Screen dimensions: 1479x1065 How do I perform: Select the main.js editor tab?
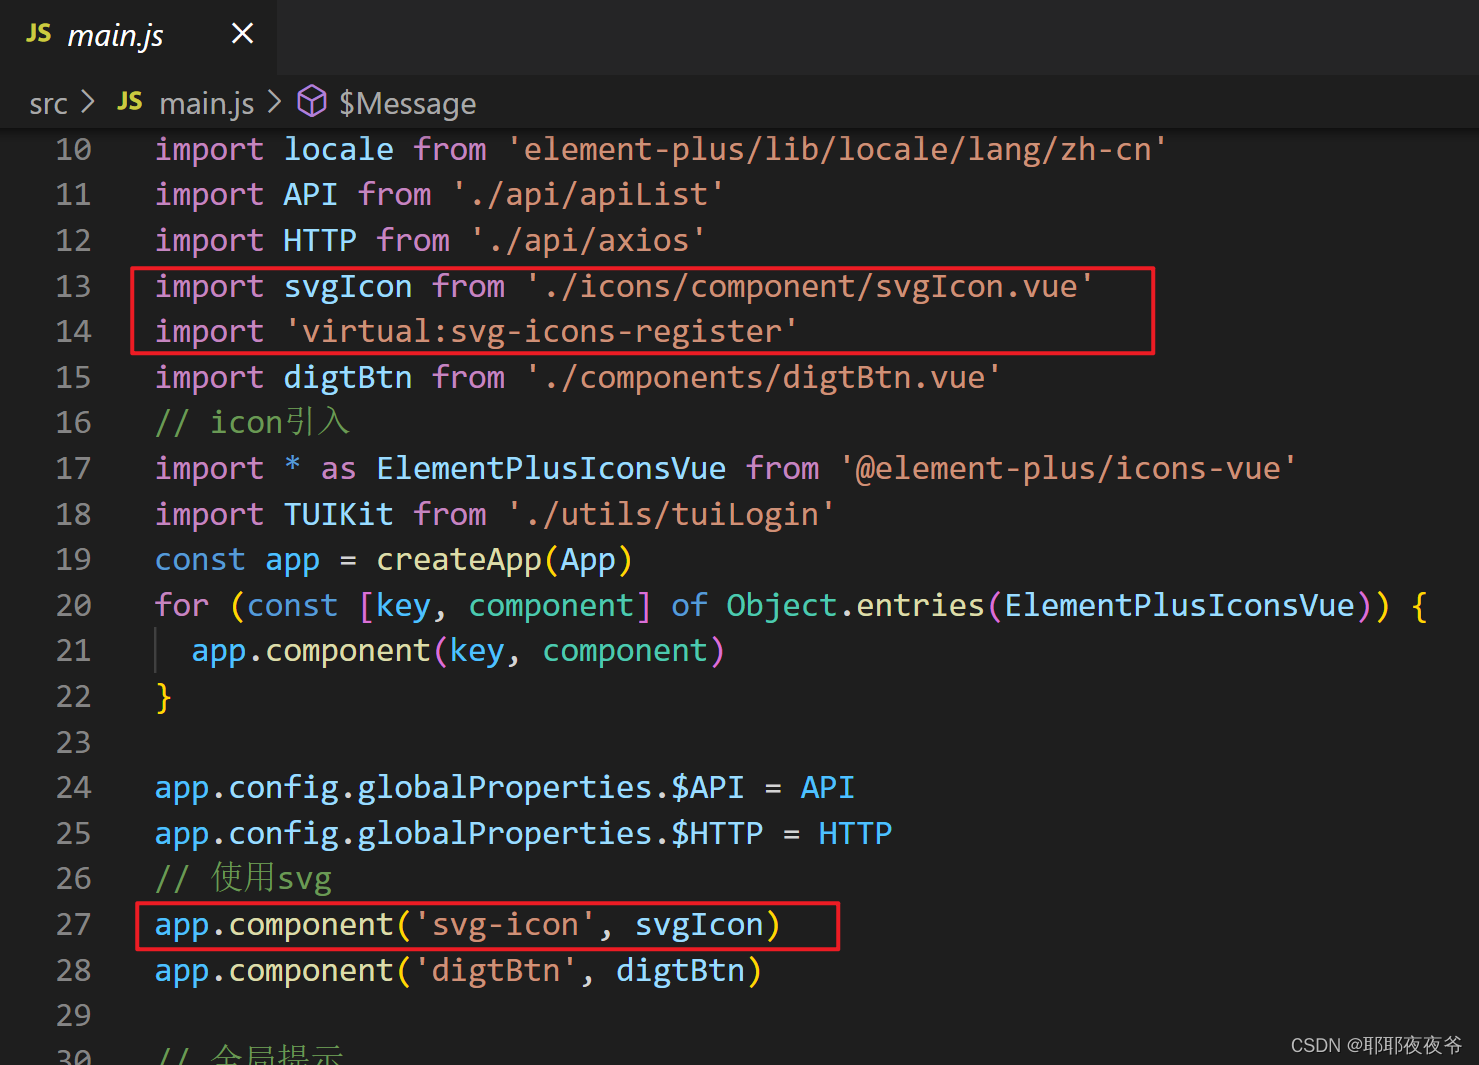point(138,36)
